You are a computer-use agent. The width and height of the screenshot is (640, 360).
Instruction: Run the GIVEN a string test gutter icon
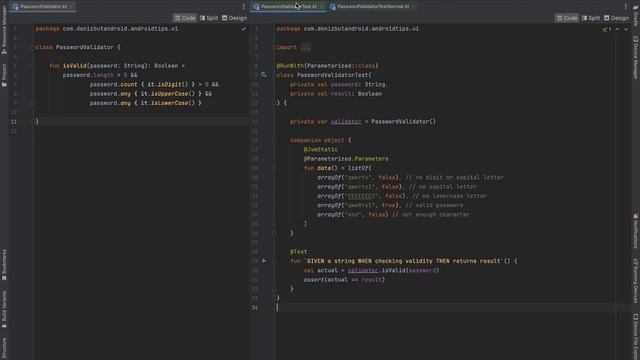[x=264, y=261]
